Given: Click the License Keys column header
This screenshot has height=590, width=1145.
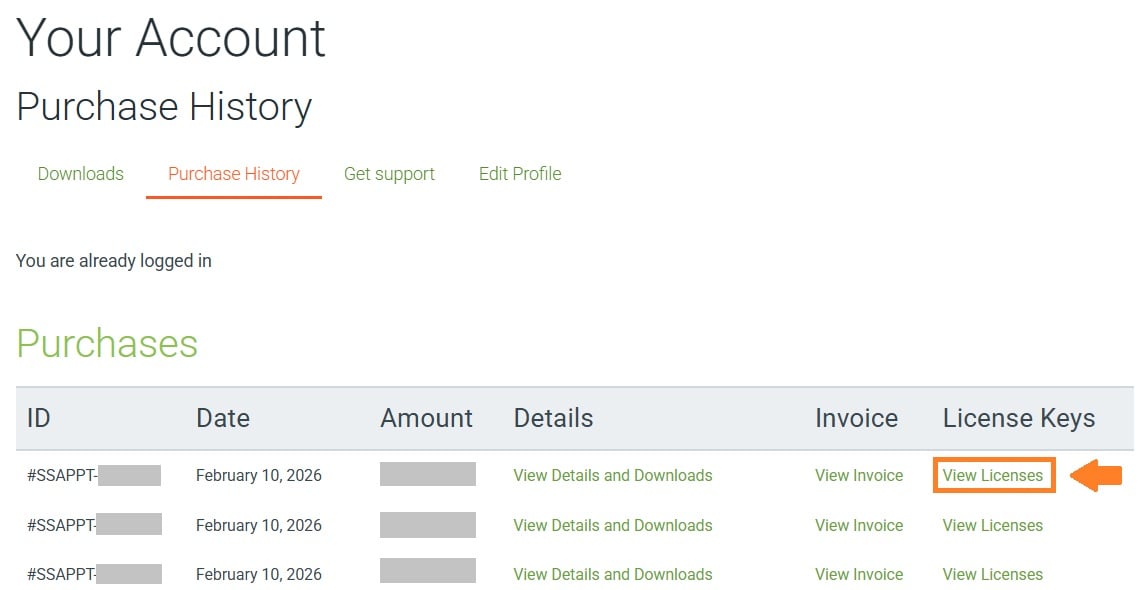Looking at the screenshot, I should (x=1019, y=418).
